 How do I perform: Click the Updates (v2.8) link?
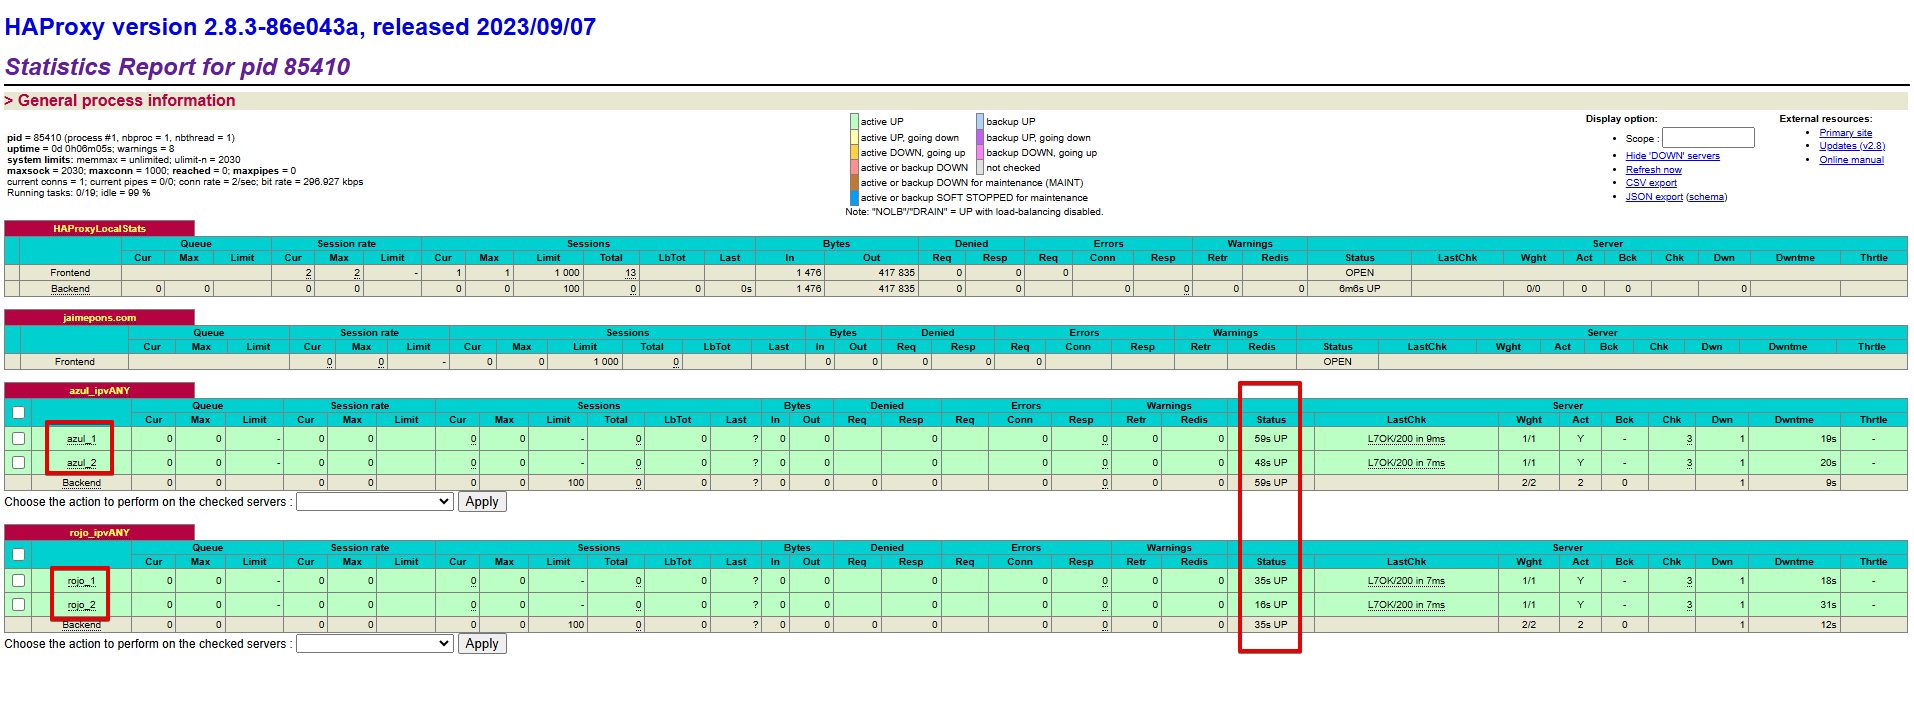point(1851,146)
